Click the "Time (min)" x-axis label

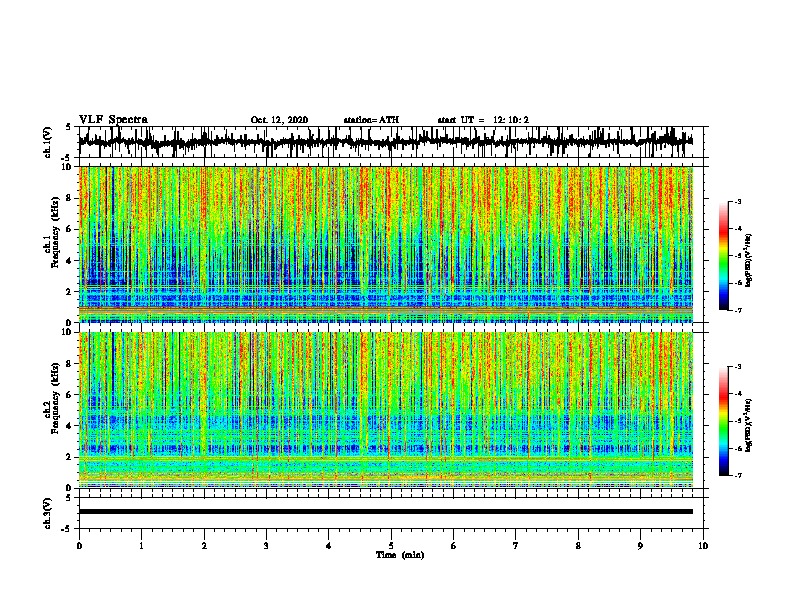tap(400, 555)
